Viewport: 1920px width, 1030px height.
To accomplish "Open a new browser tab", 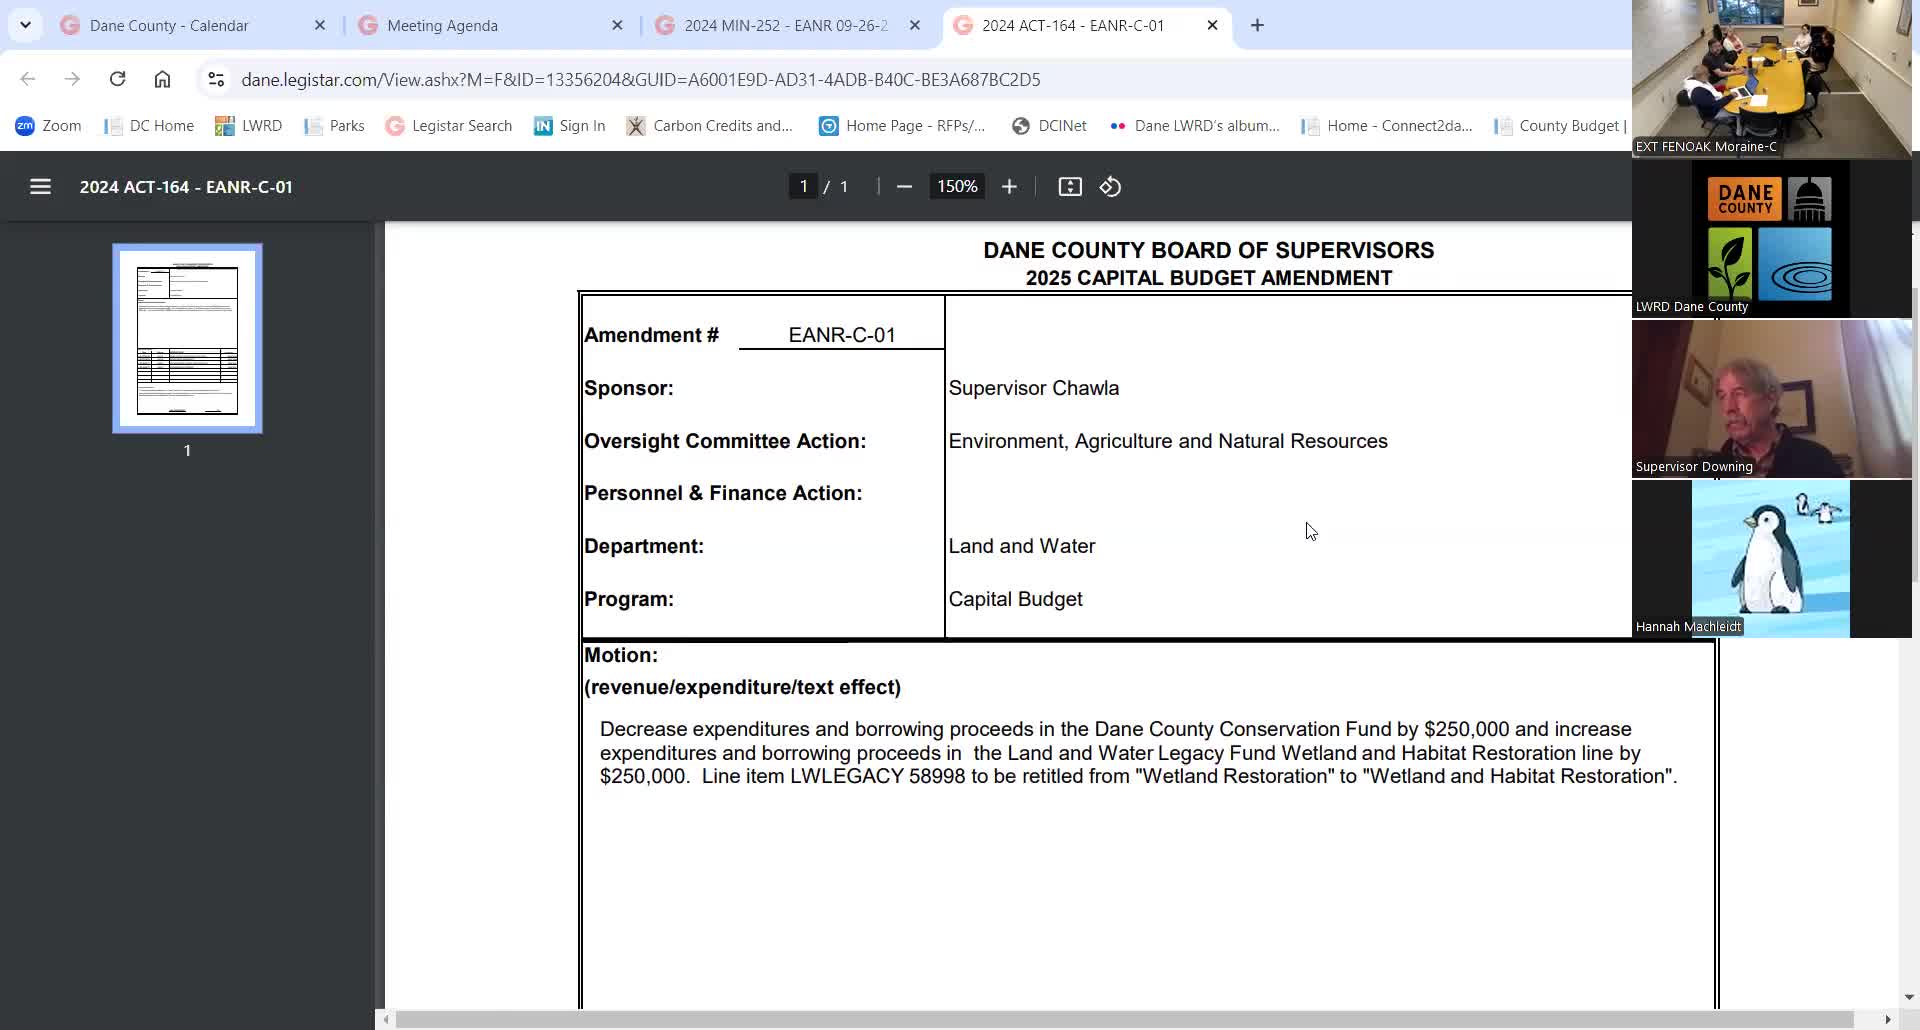I will [x=1257, y=25].
